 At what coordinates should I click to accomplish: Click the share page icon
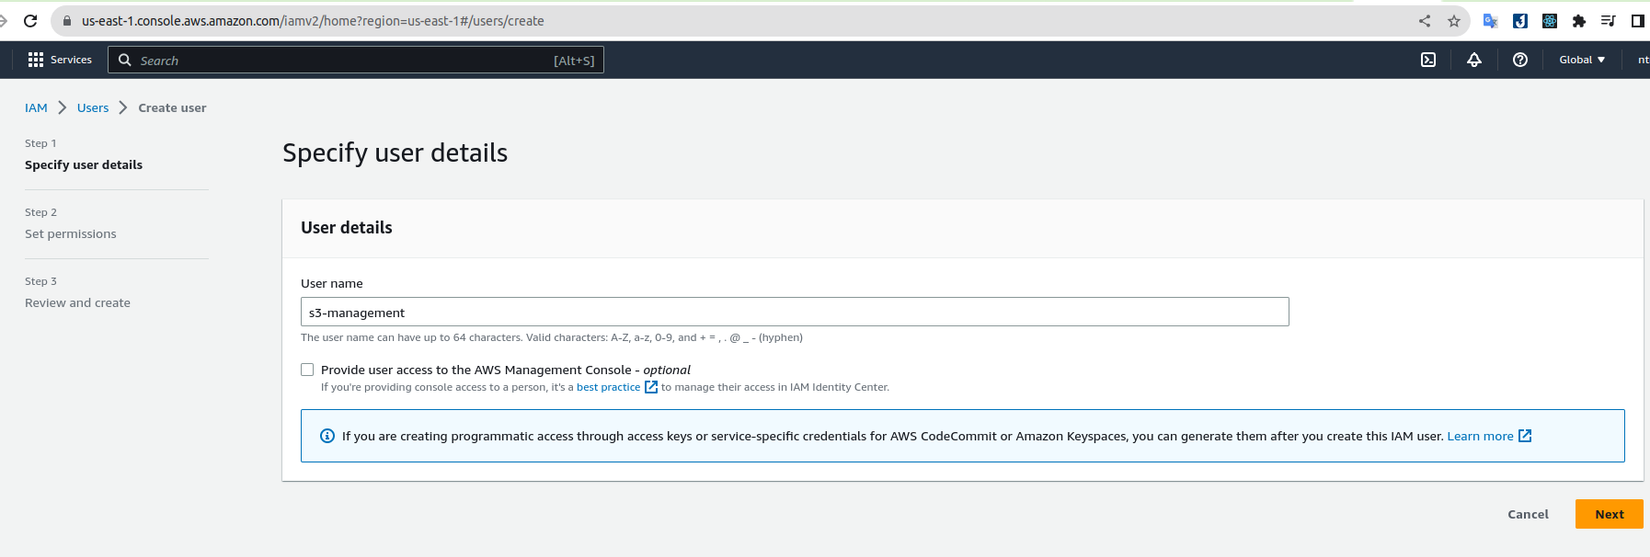pos(1424,21)
